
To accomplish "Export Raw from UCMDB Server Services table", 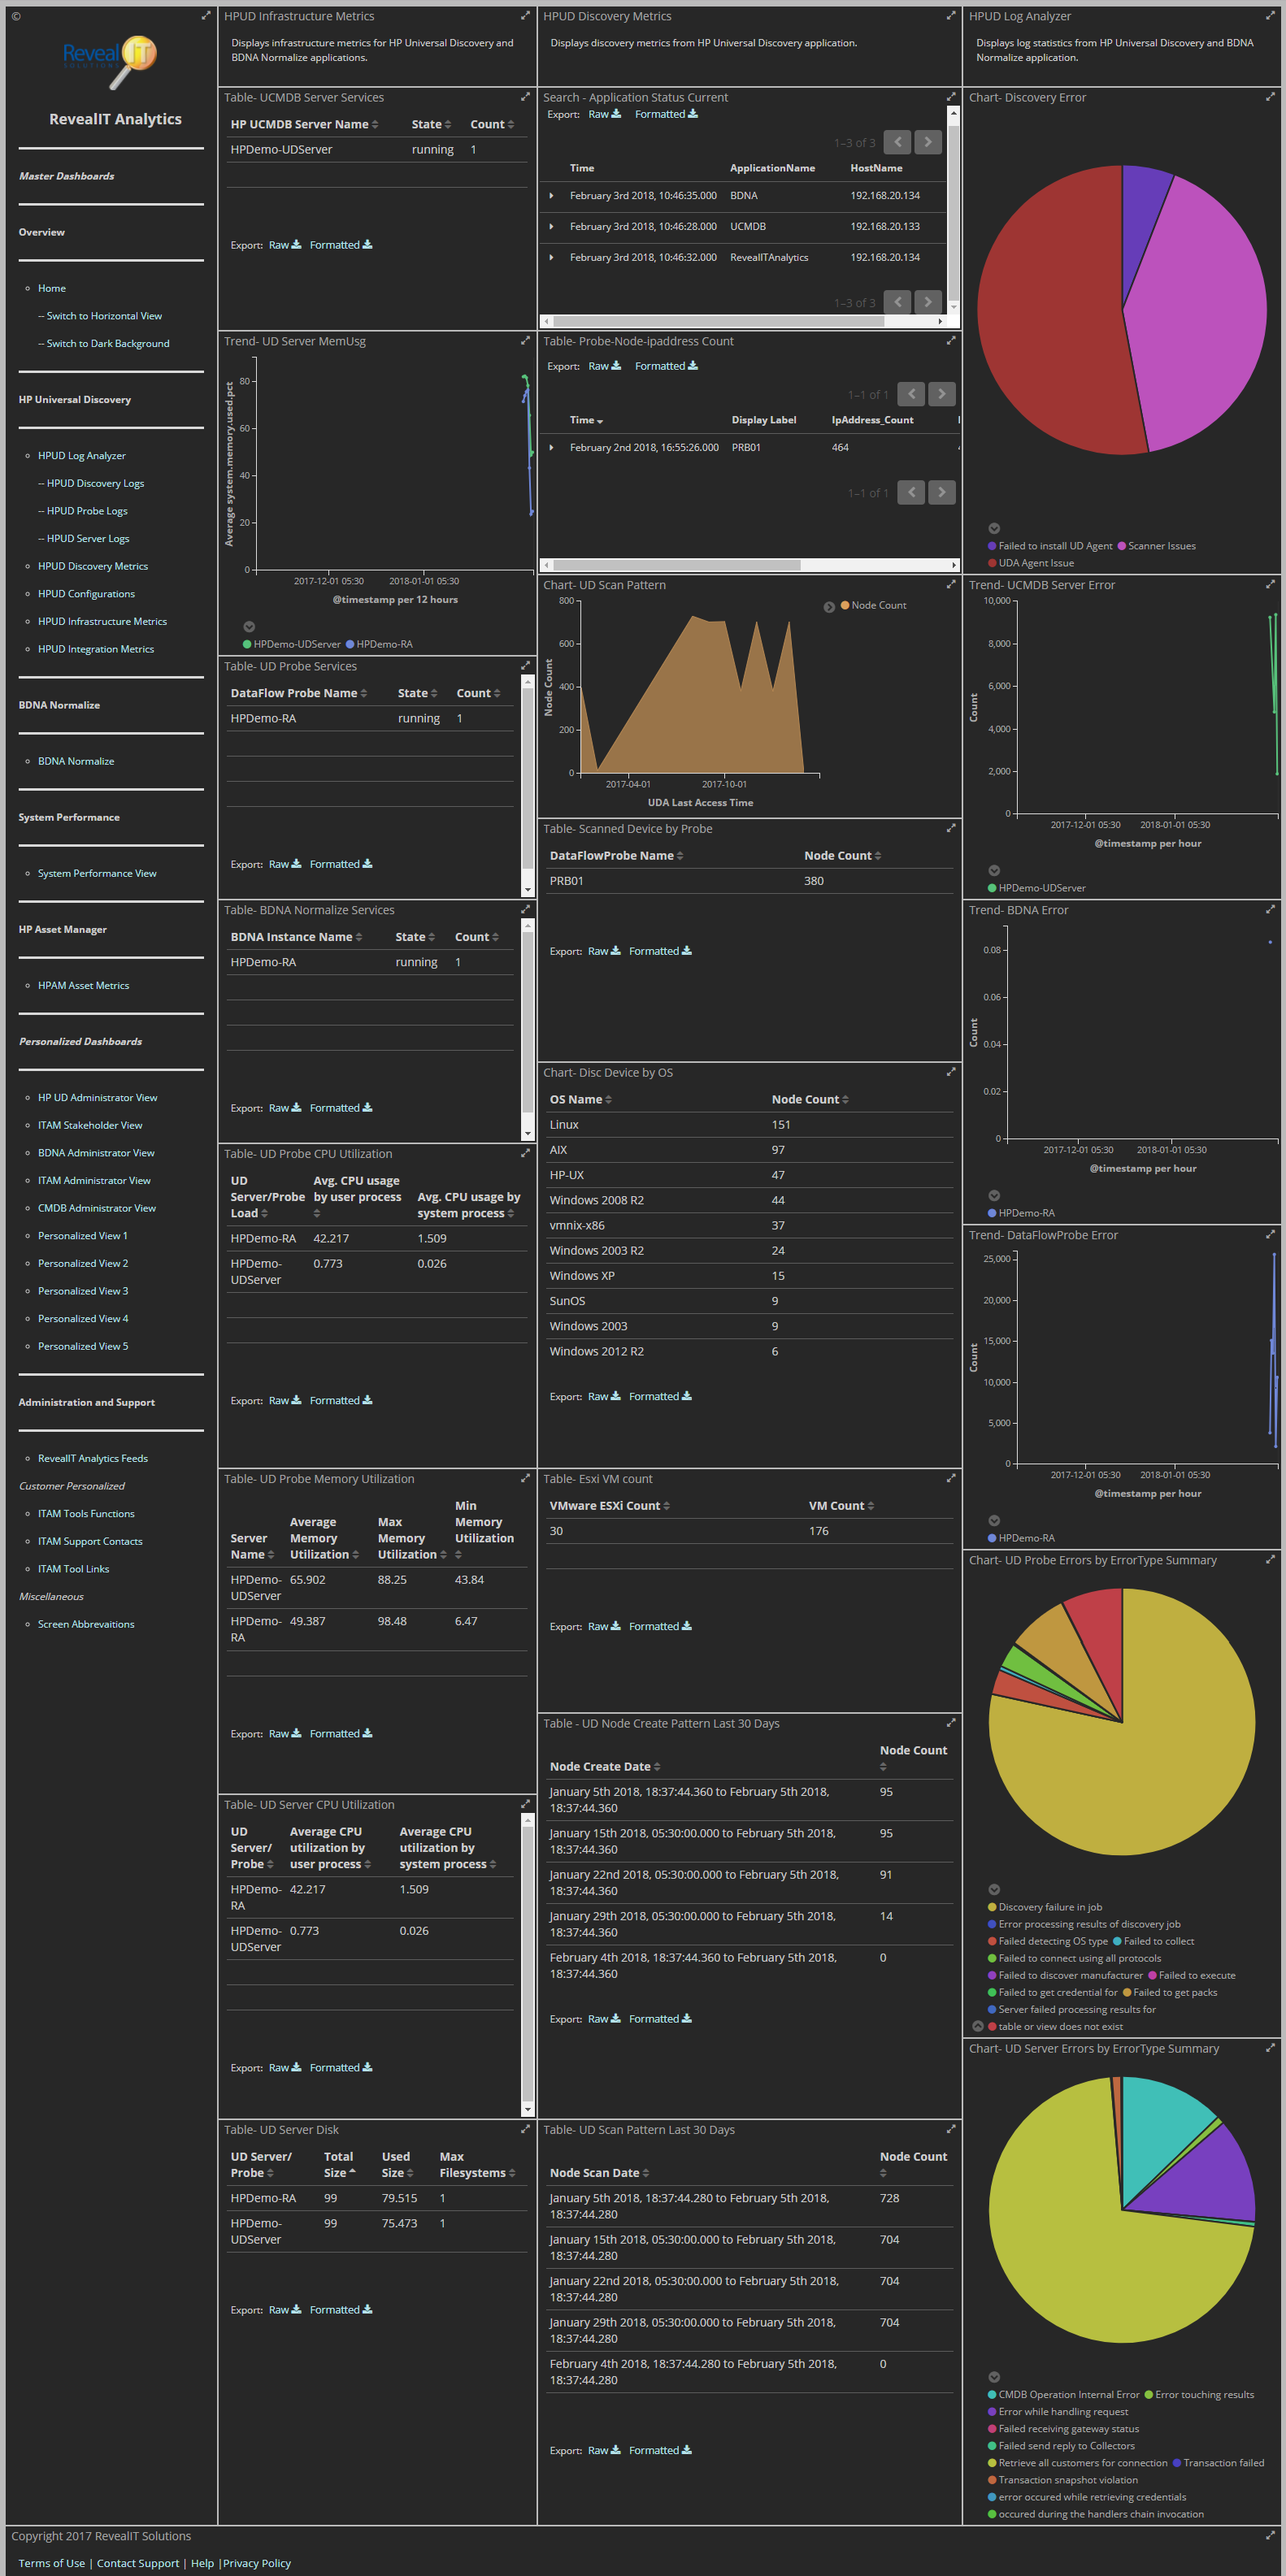I will click(285, 245).
